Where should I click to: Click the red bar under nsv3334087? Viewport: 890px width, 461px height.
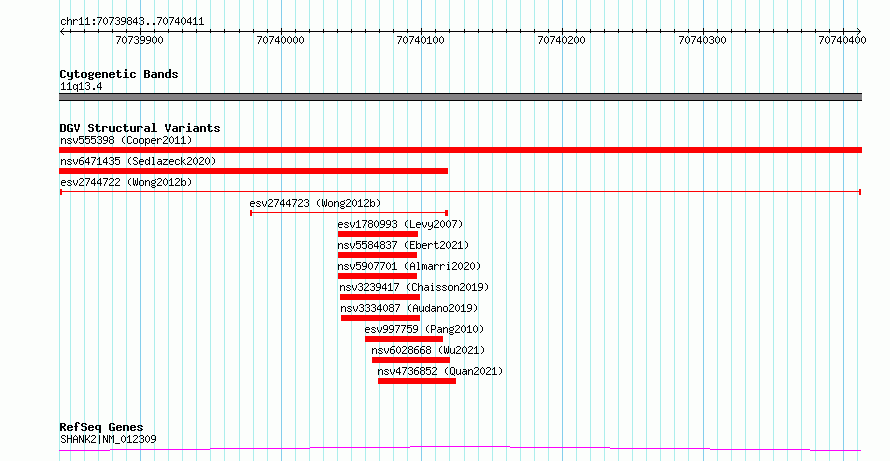point(380,318)
